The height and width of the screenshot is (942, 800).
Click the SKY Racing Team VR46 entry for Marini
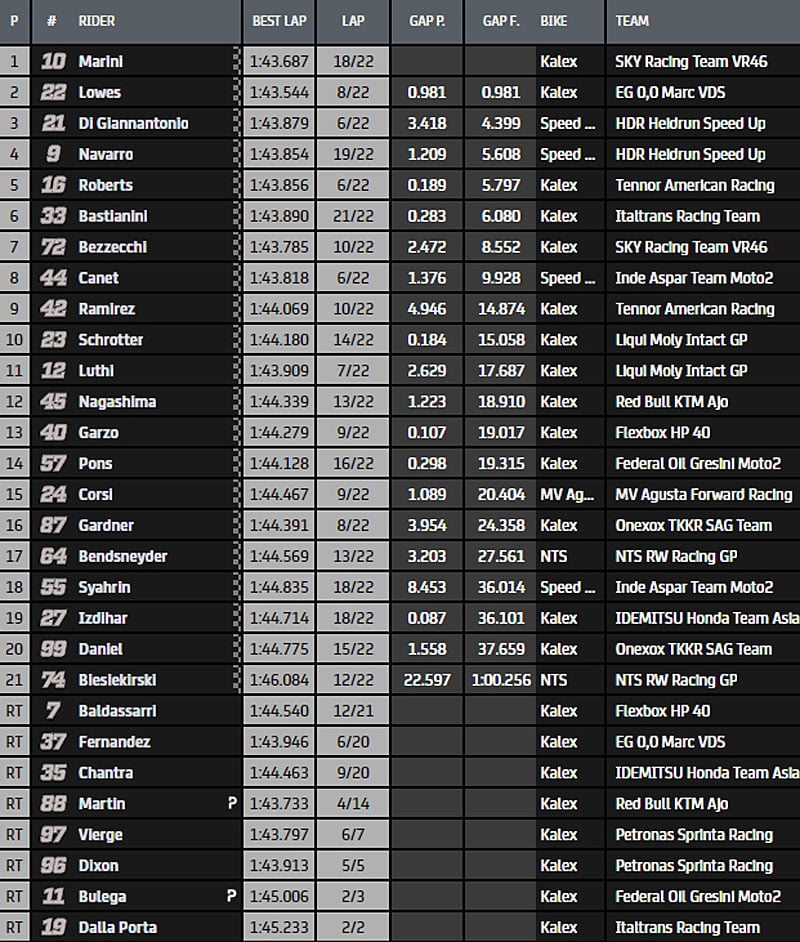(691, 62)
